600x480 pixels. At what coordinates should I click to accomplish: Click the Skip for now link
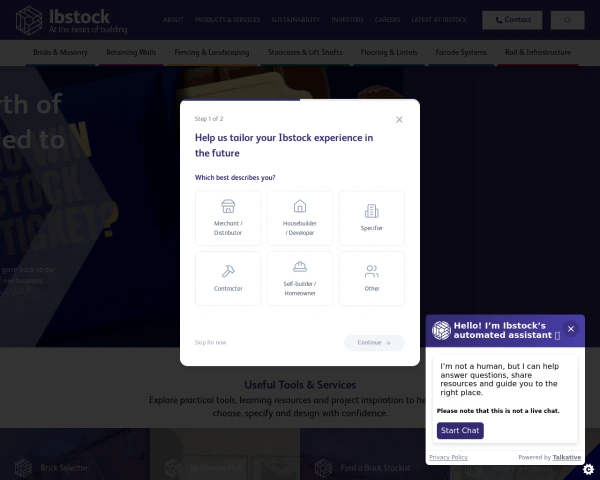[x=210, y=343]
